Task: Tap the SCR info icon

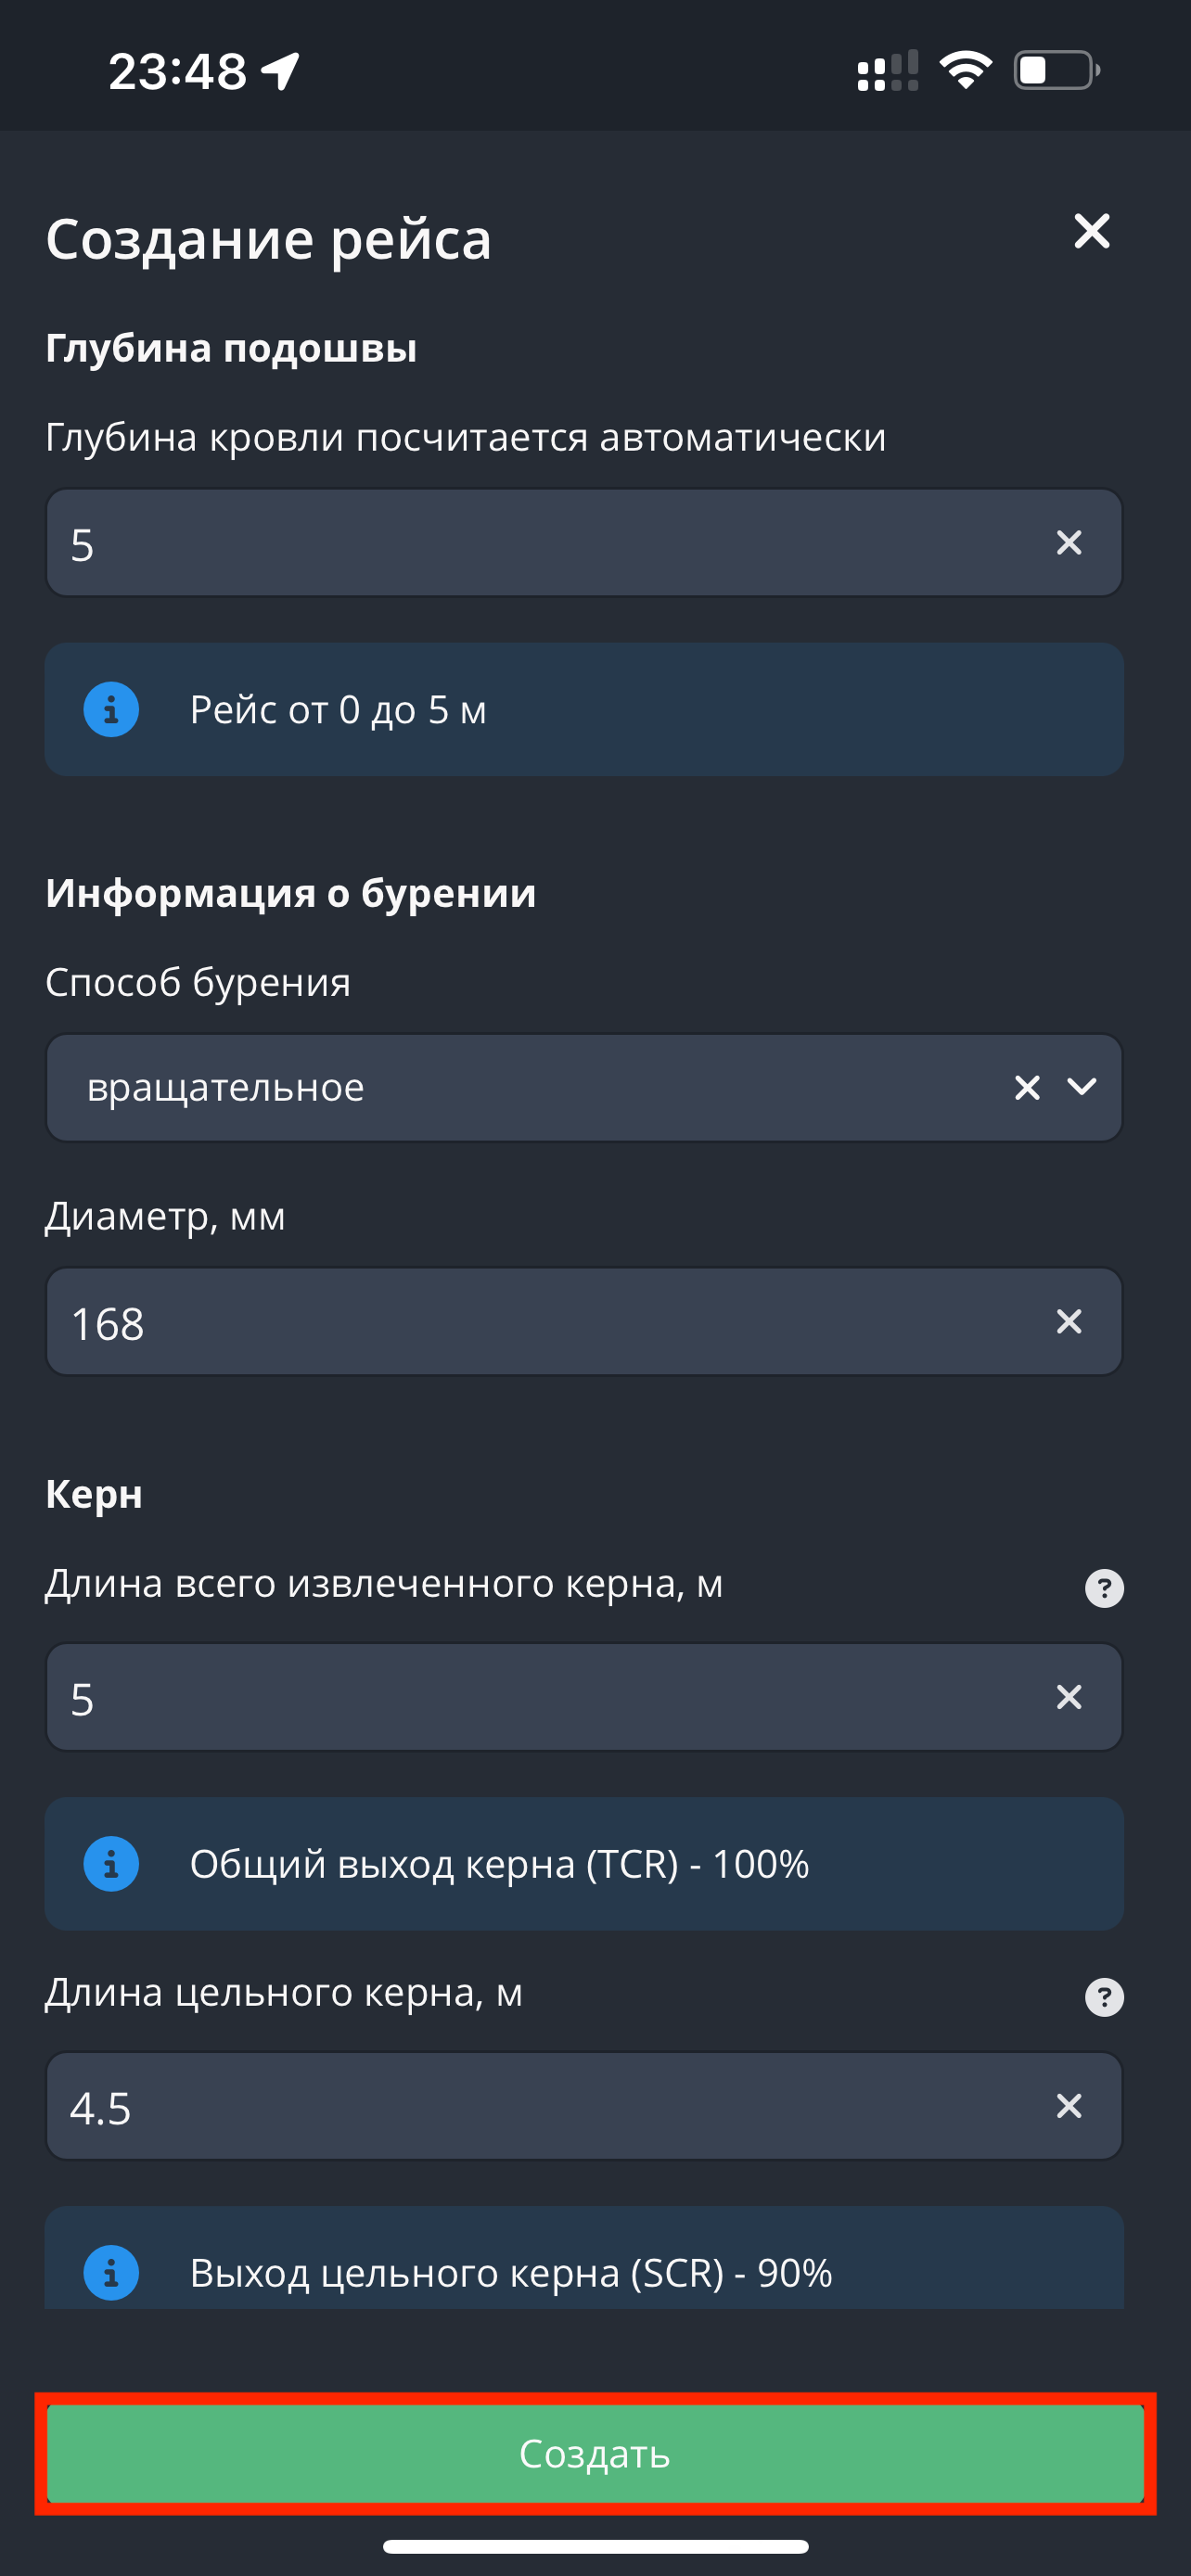Action: point(111,2273)
